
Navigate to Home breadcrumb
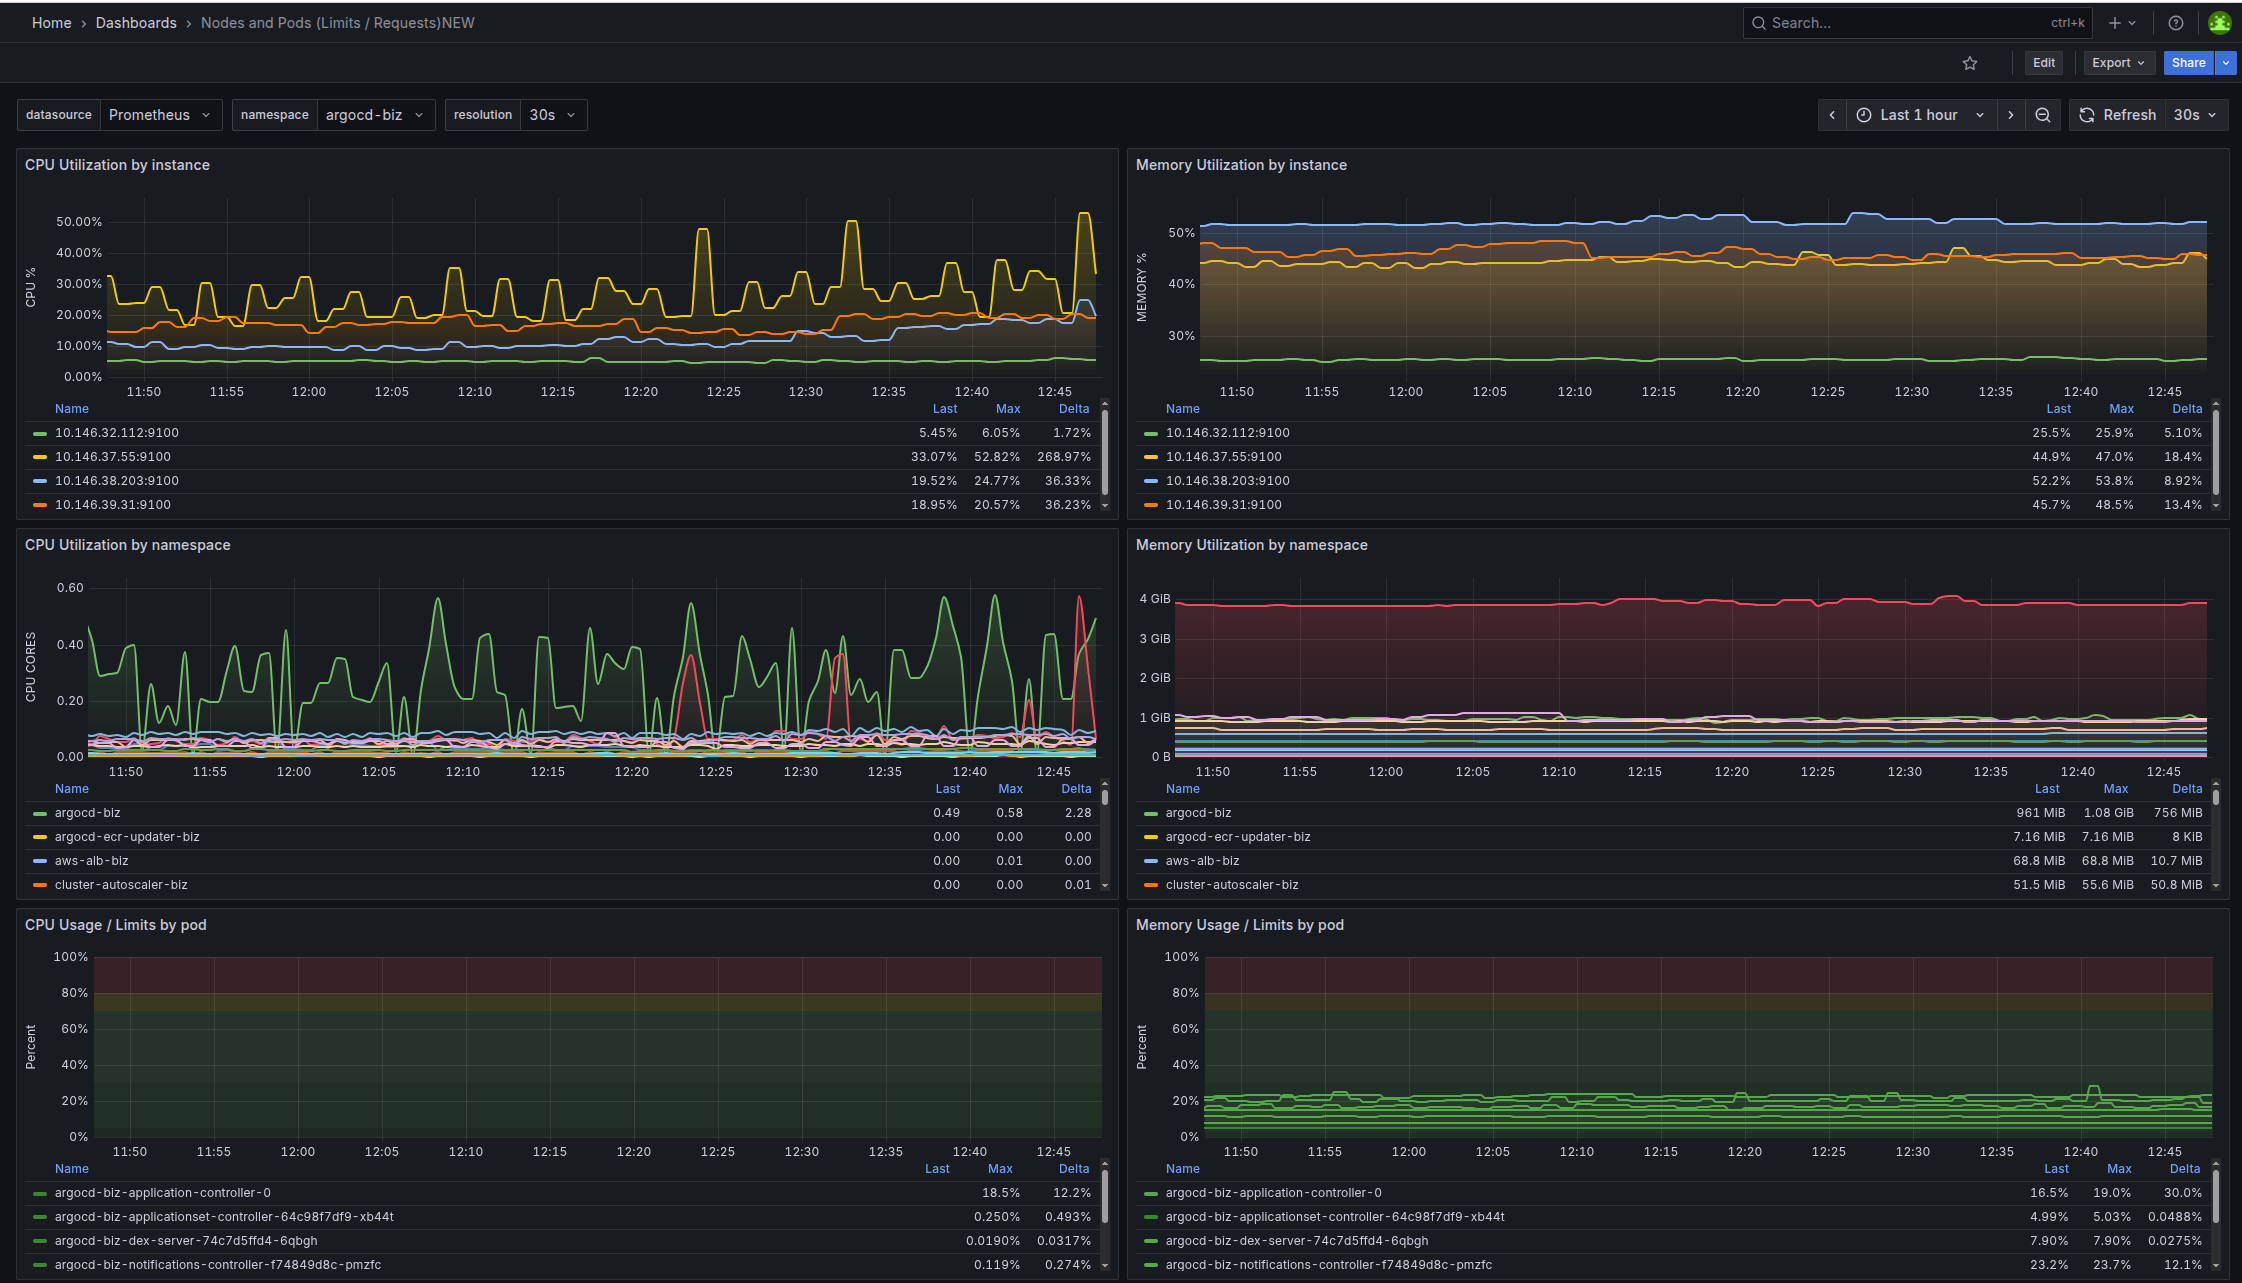(52, 23)
